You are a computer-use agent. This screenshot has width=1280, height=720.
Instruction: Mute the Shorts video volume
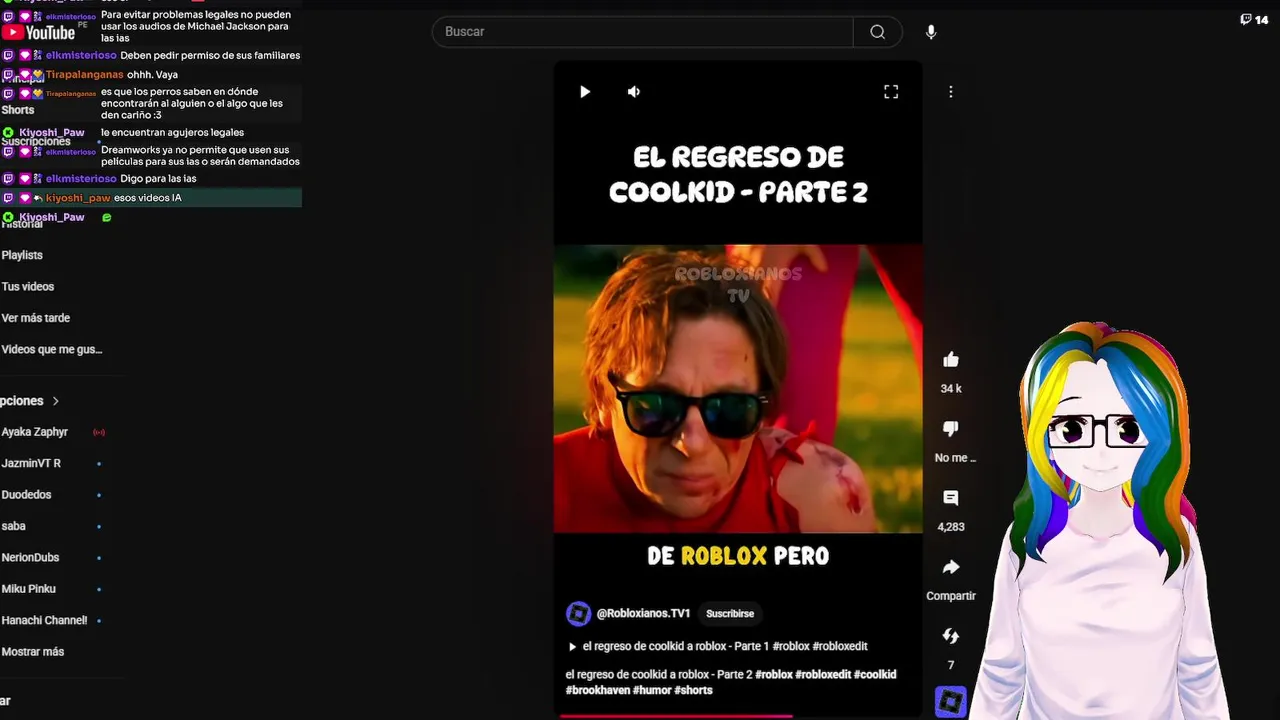pos(634,92)
